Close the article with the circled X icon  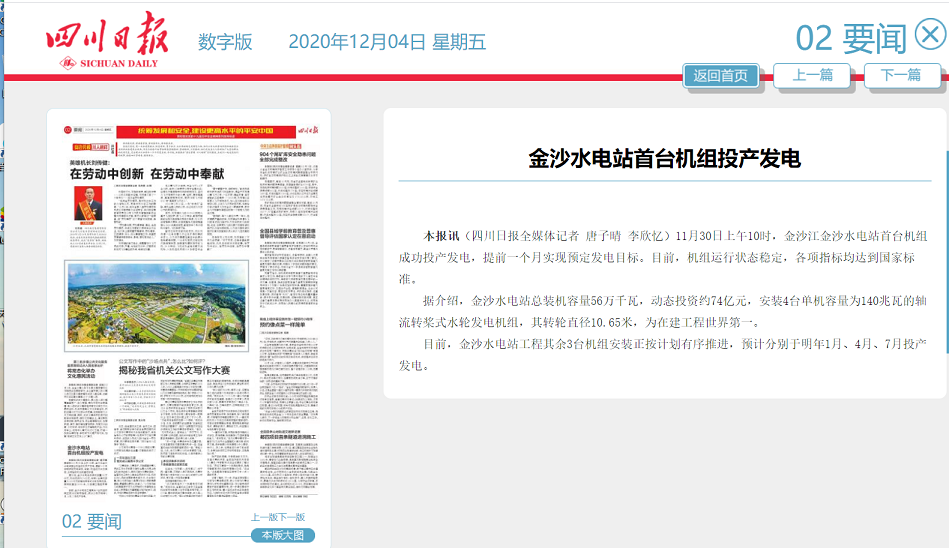click(x=929, y=36)
